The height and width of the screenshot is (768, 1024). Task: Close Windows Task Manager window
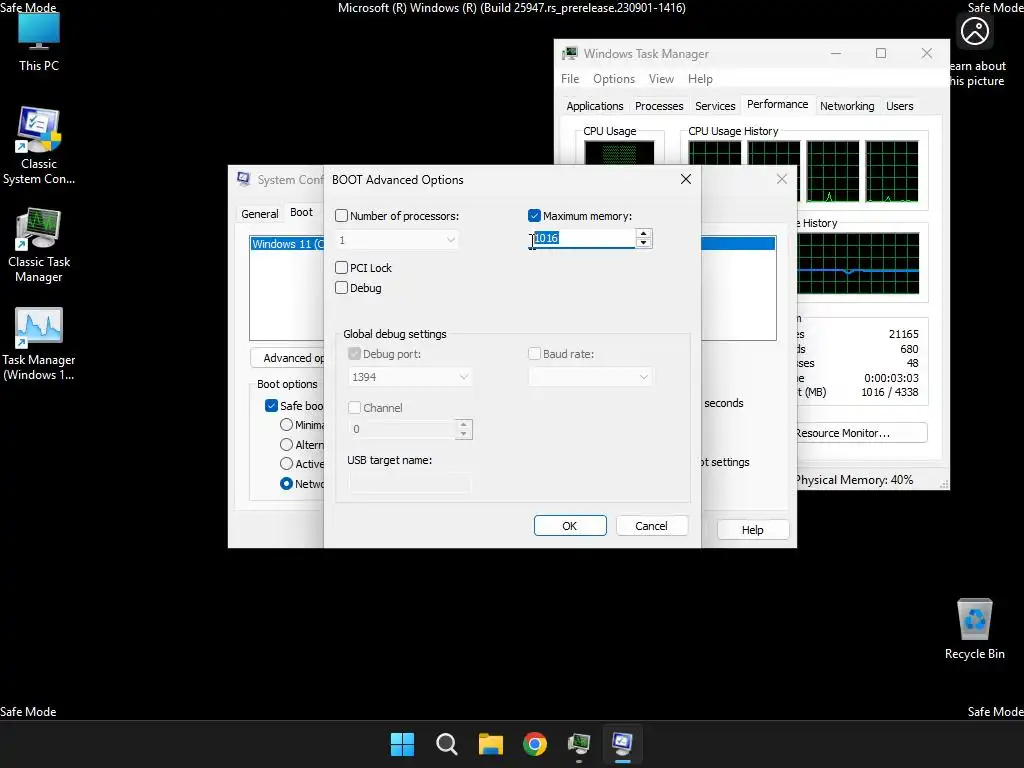[927, 54]
